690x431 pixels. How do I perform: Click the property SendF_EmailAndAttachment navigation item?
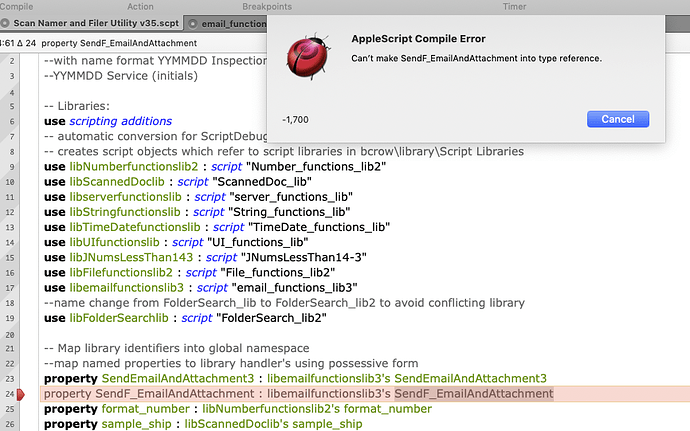pos(119,43)
